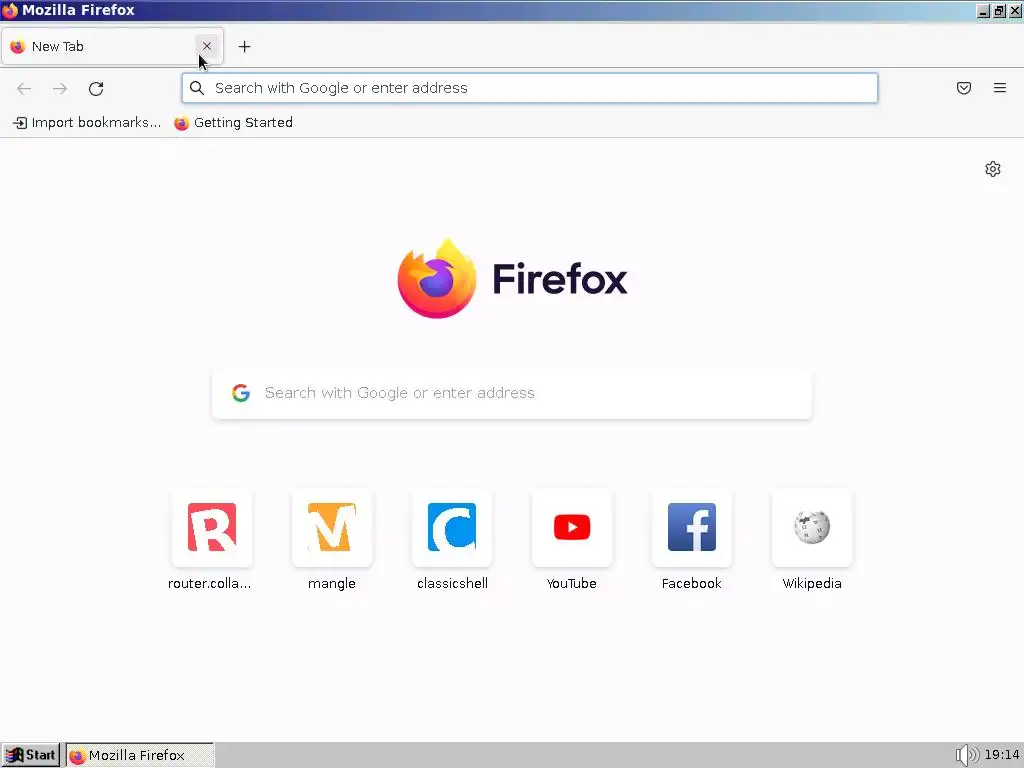Click Import bookmarks toolbar item
The image size is (1024, 768).
point(87,123)
